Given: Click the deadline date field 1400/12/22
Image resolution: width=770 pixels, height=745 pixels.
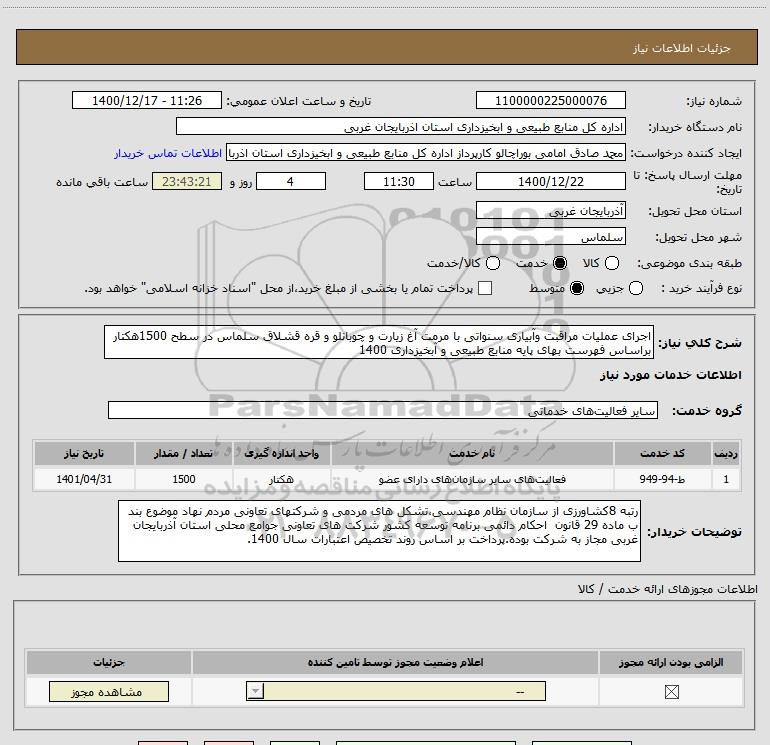Looking at the screenshot, I should 550,181.
